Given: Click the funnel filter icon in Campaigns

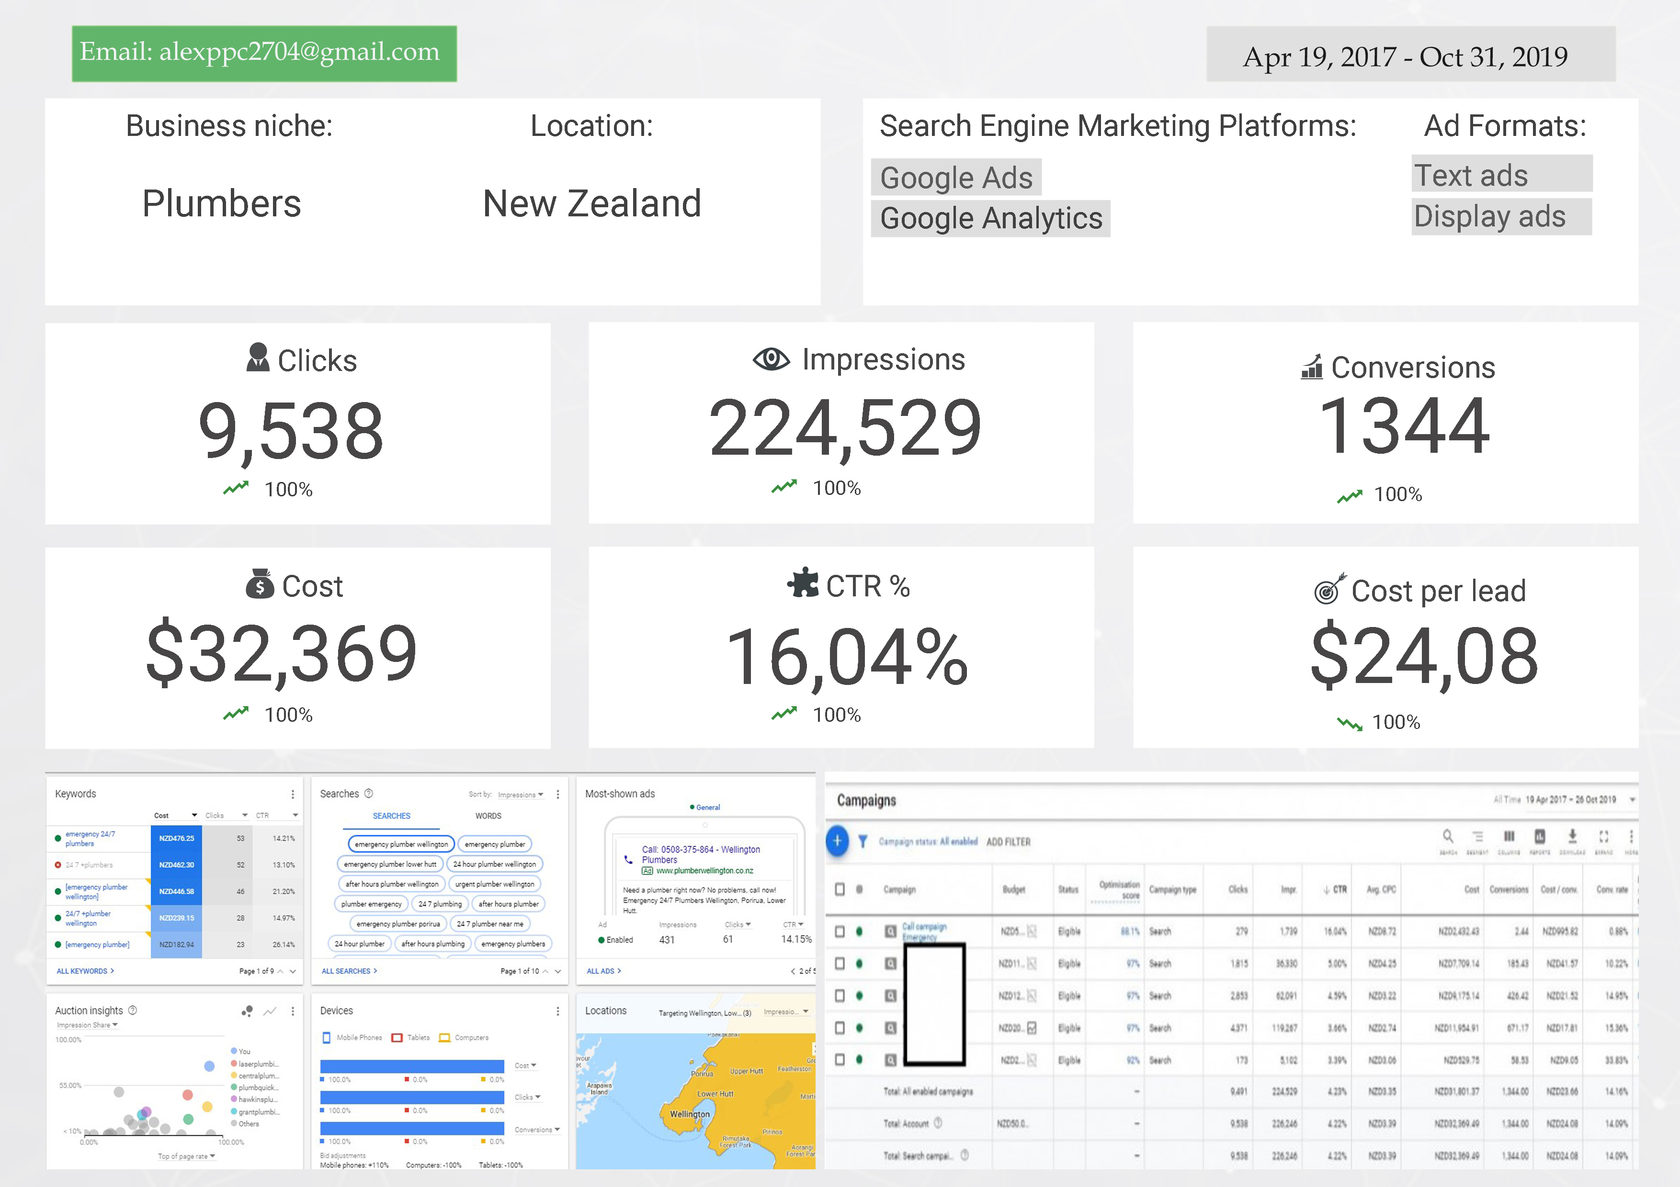Looking at the screenshot, I should (863, 842).
